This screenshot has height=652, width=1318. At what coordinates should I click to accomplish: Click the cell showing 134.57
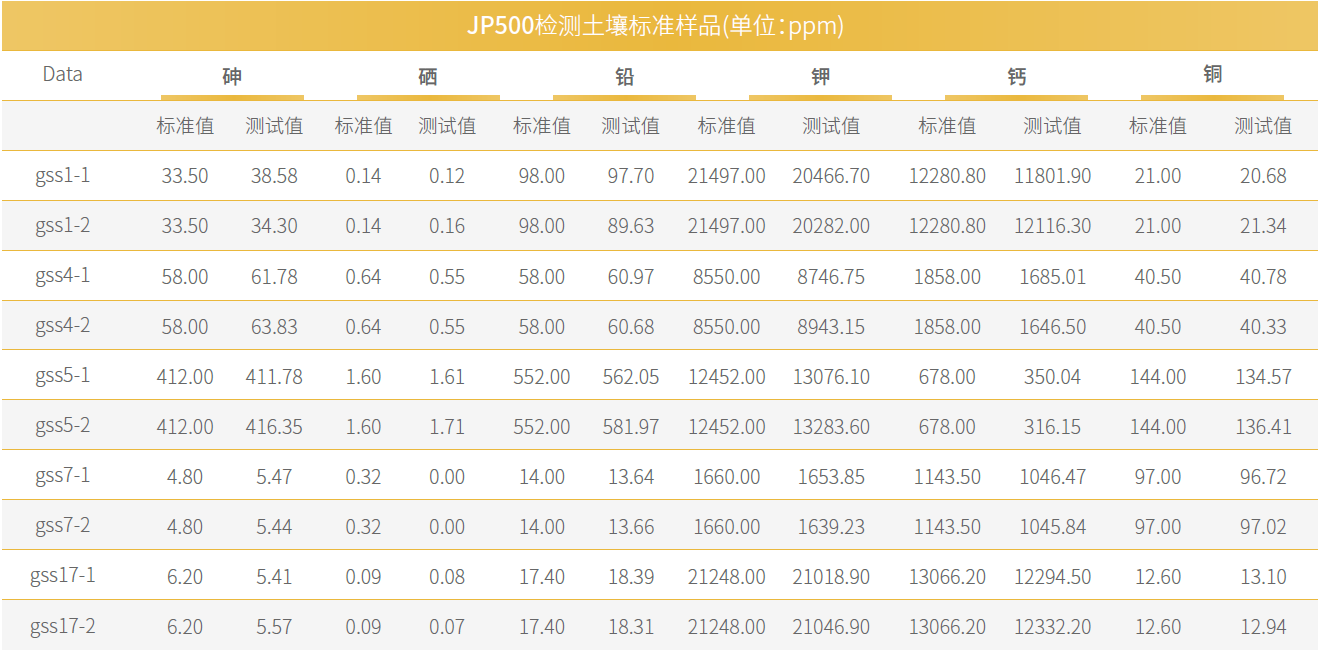click(1263, 377)
